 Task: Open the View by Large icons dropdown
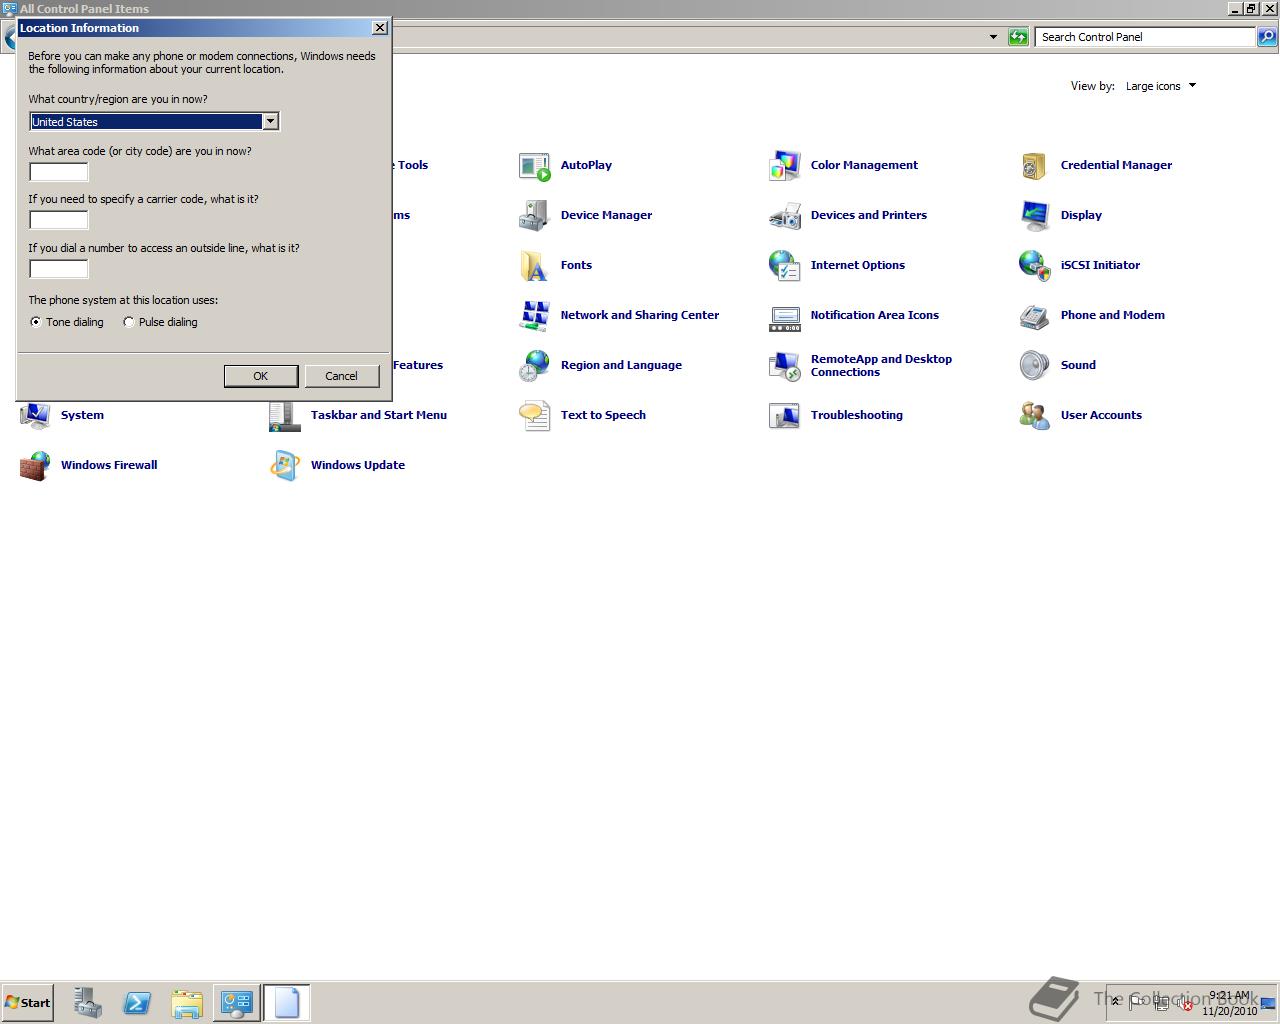(x=1161, y=86)
